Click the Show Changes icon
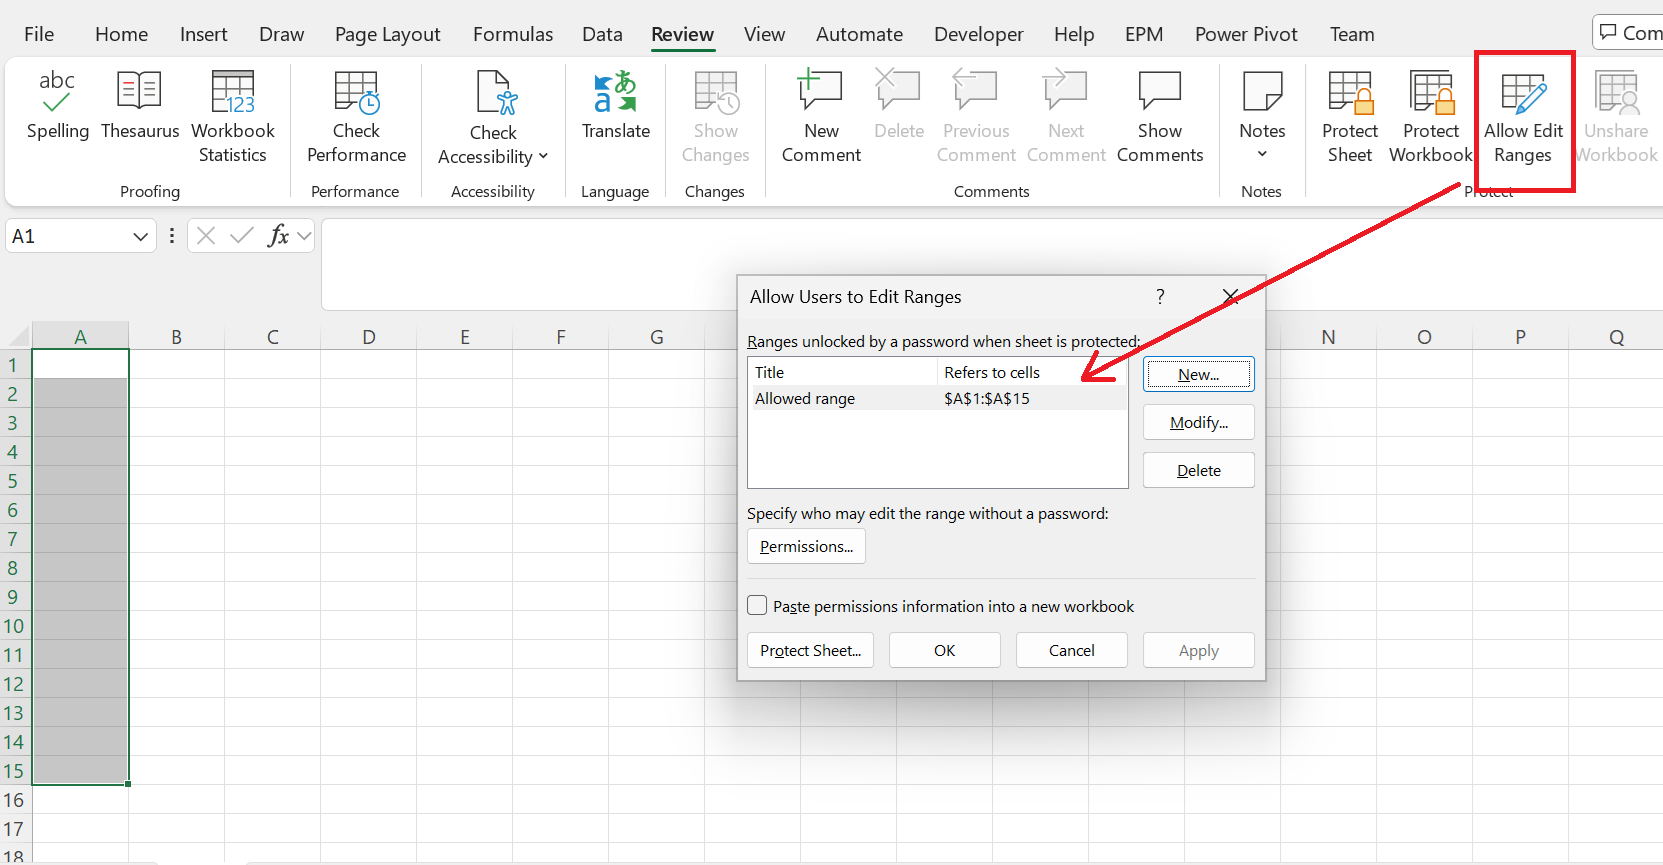 click(716, 92)
